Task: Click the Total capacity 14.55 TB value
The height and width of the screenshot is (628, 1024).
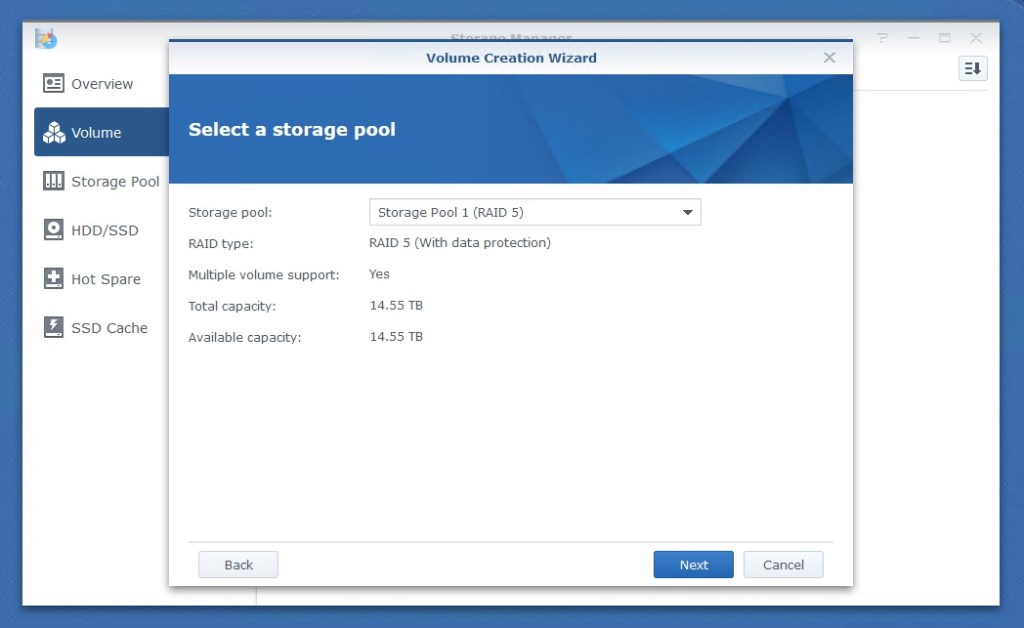Action: [396, 305]
